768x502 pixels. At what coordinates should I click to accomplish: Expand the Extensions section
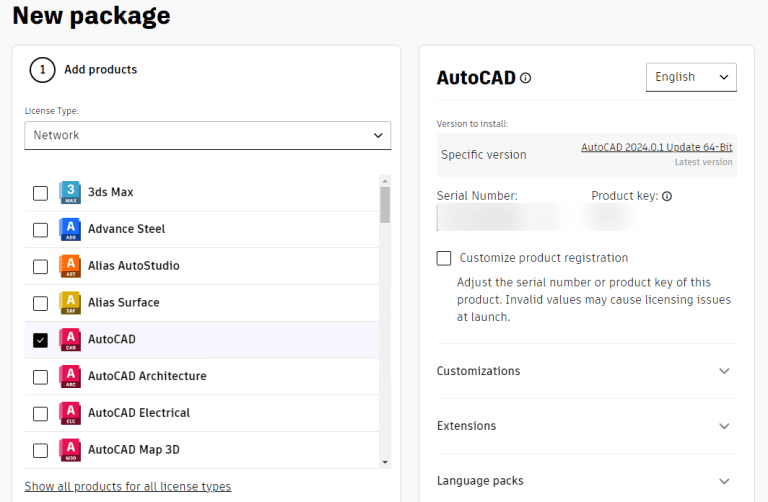tap(585, 426)
